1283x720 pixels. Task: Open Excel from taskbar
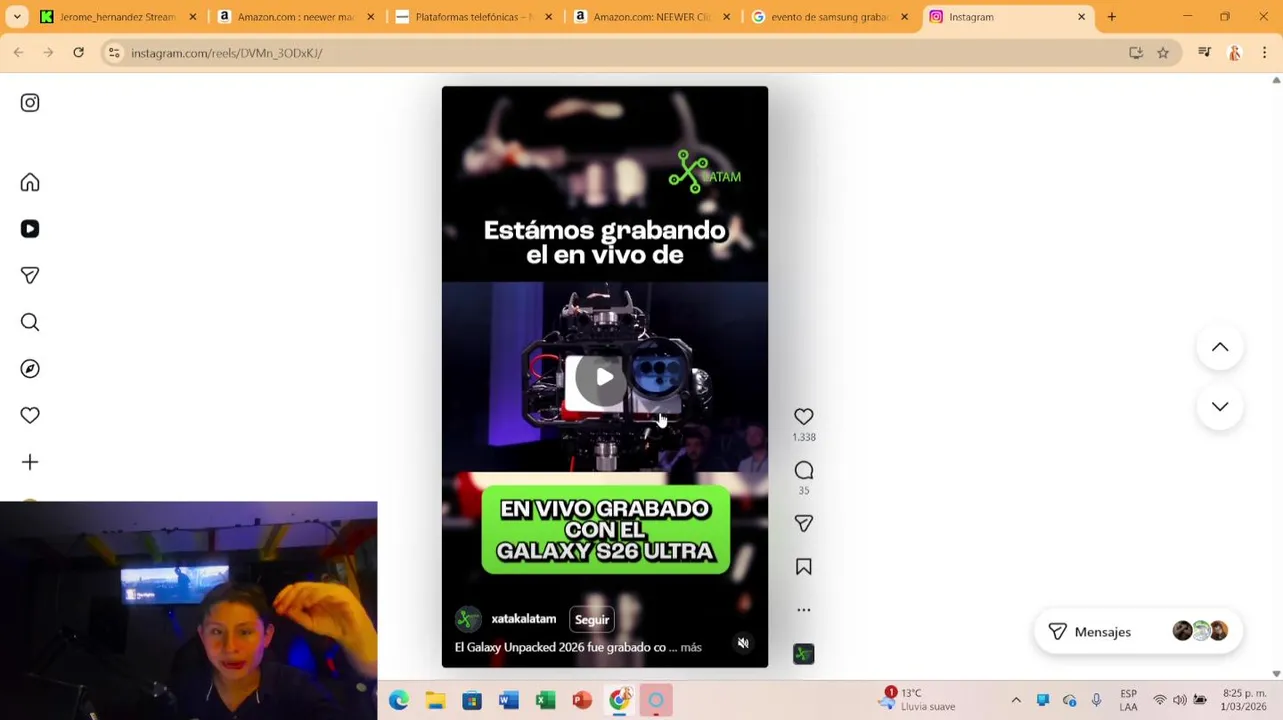(545, 701)
